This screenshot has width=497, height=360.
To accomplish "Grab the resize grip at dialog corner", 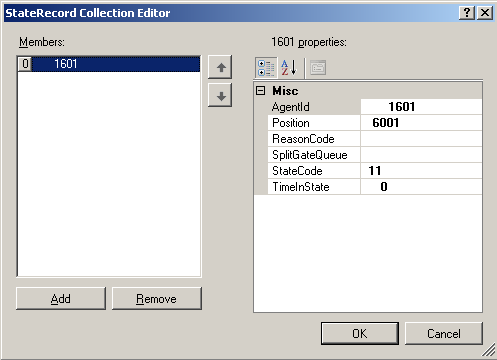I will point(489,350).
